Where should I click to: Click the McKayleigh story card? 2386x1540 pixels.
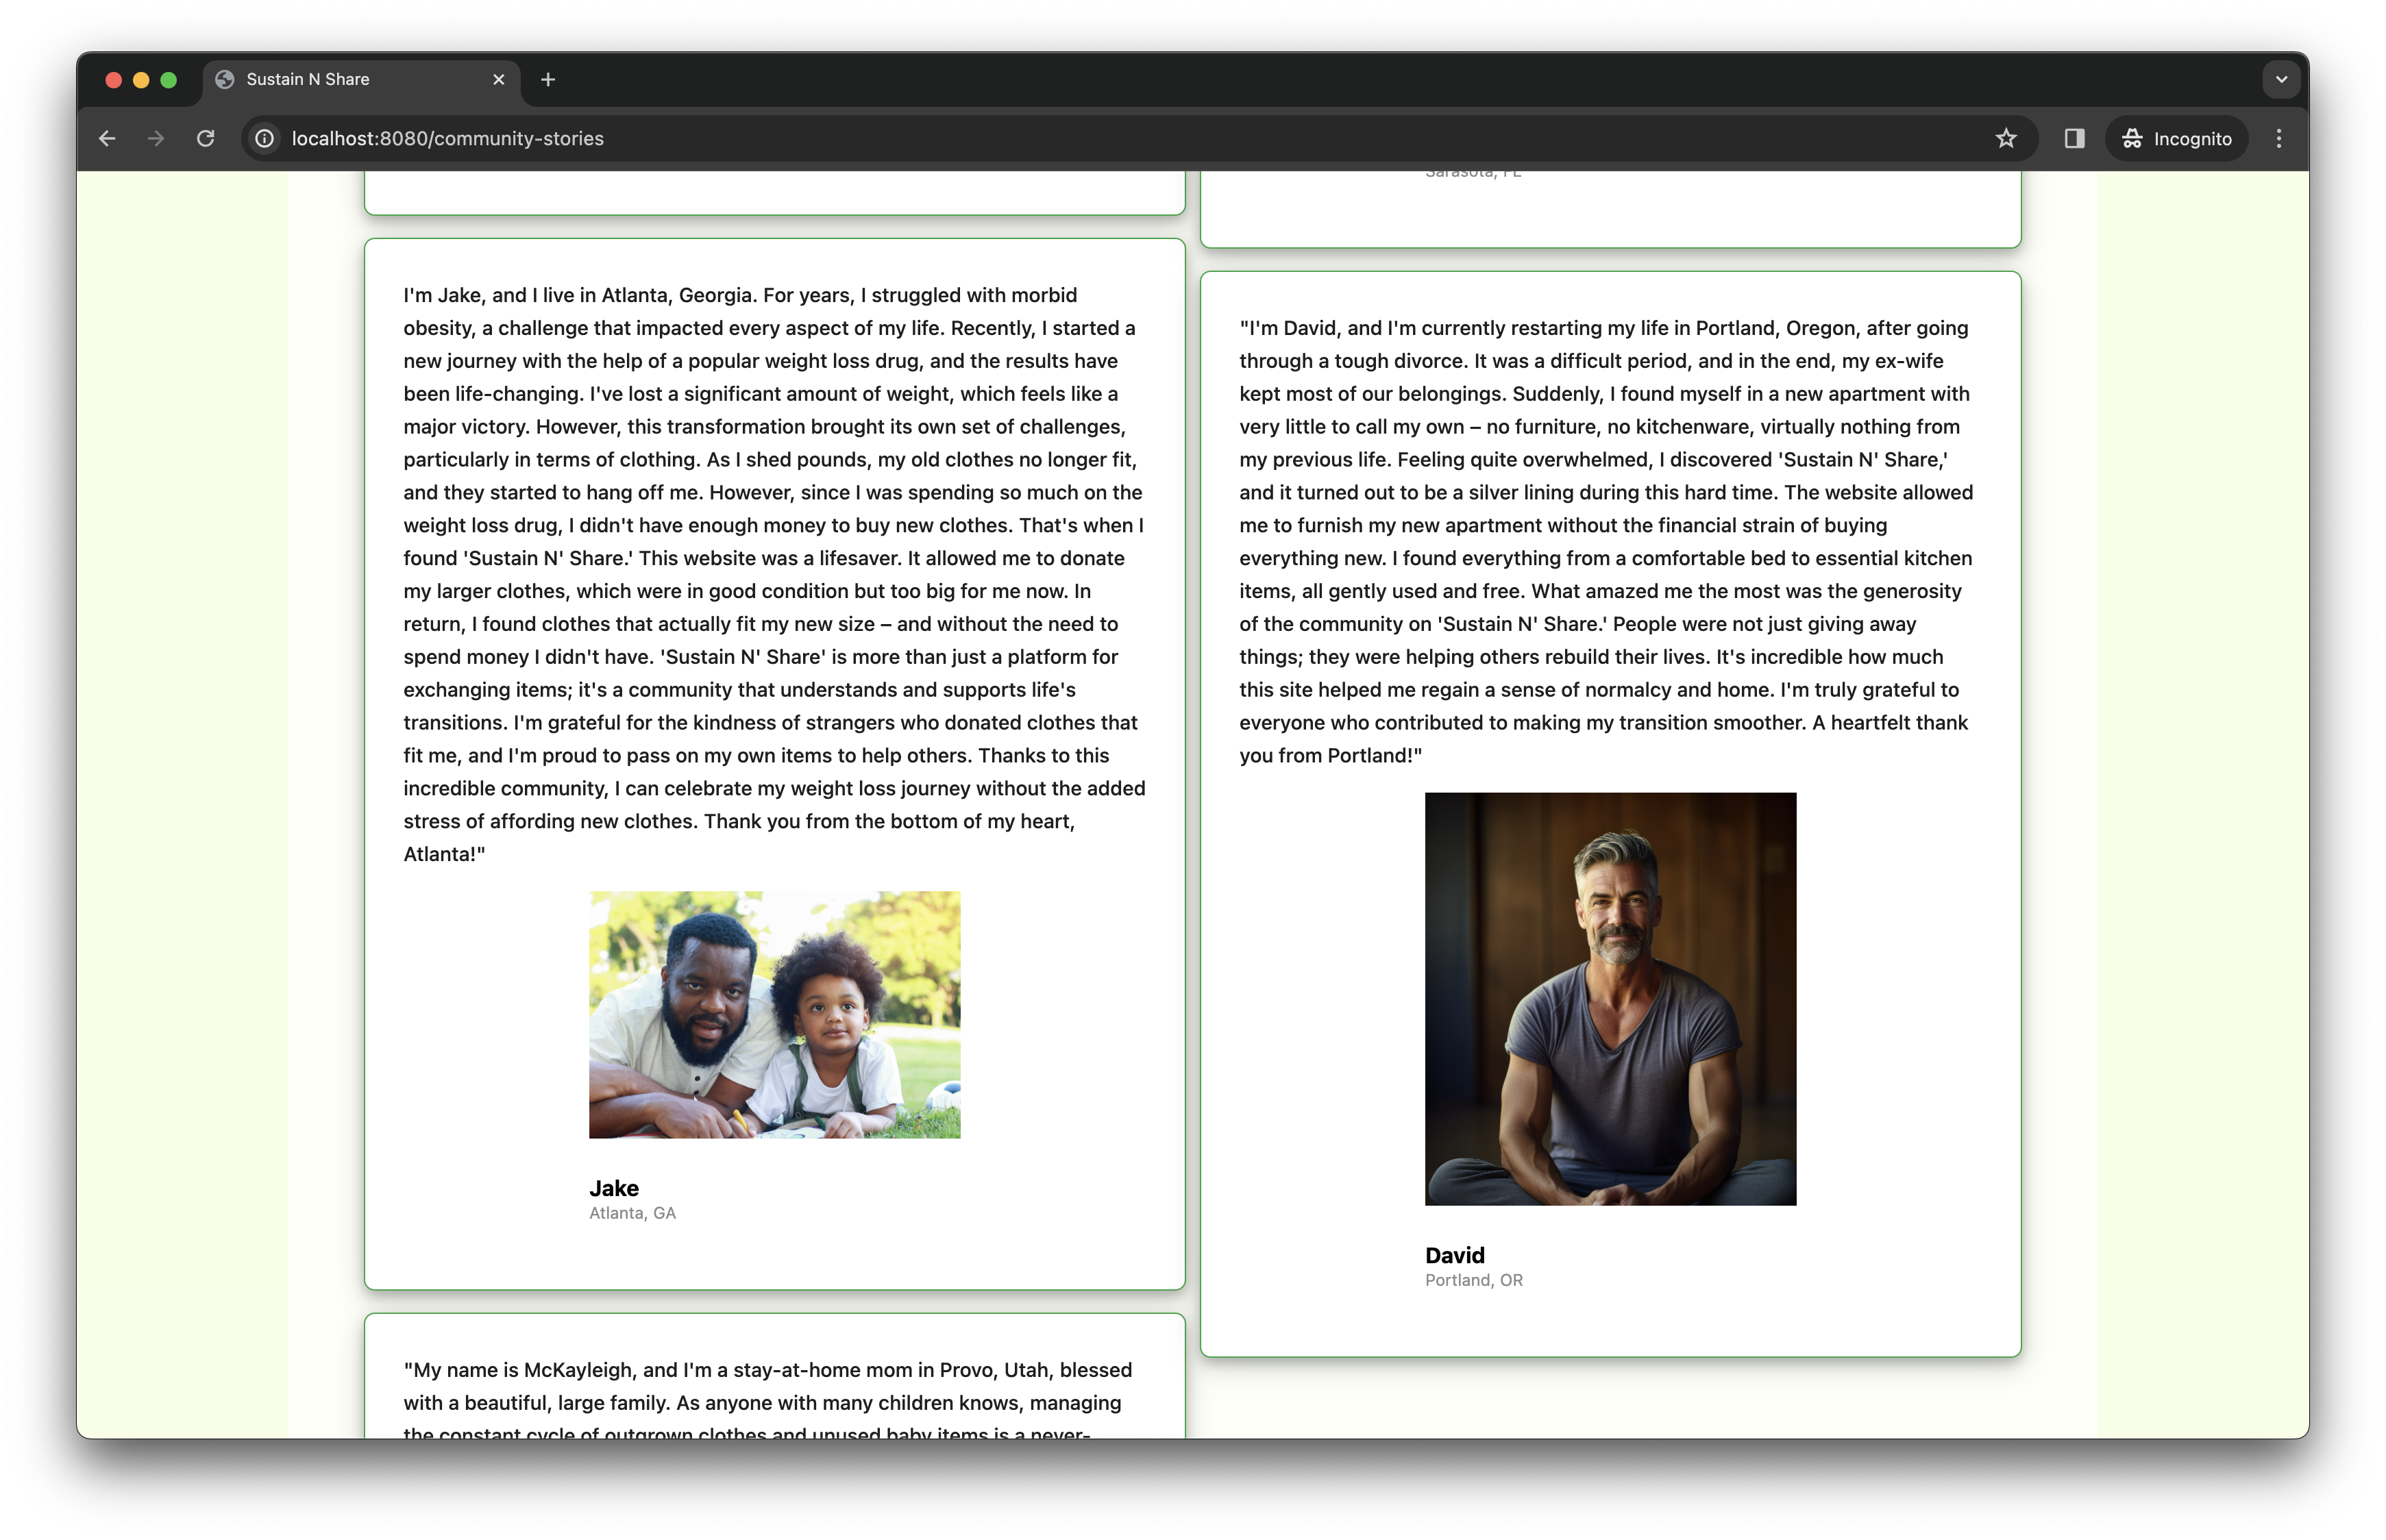[774, 1385]
